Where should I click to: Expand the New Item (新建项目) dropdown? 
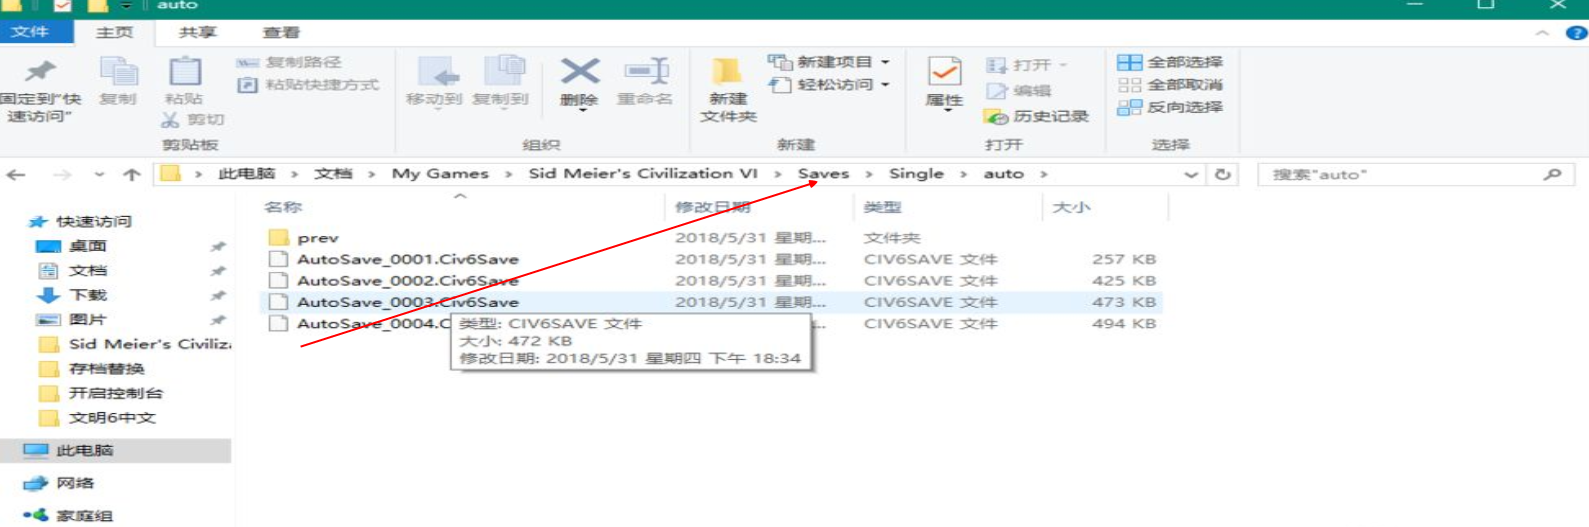tap(829, 62)
